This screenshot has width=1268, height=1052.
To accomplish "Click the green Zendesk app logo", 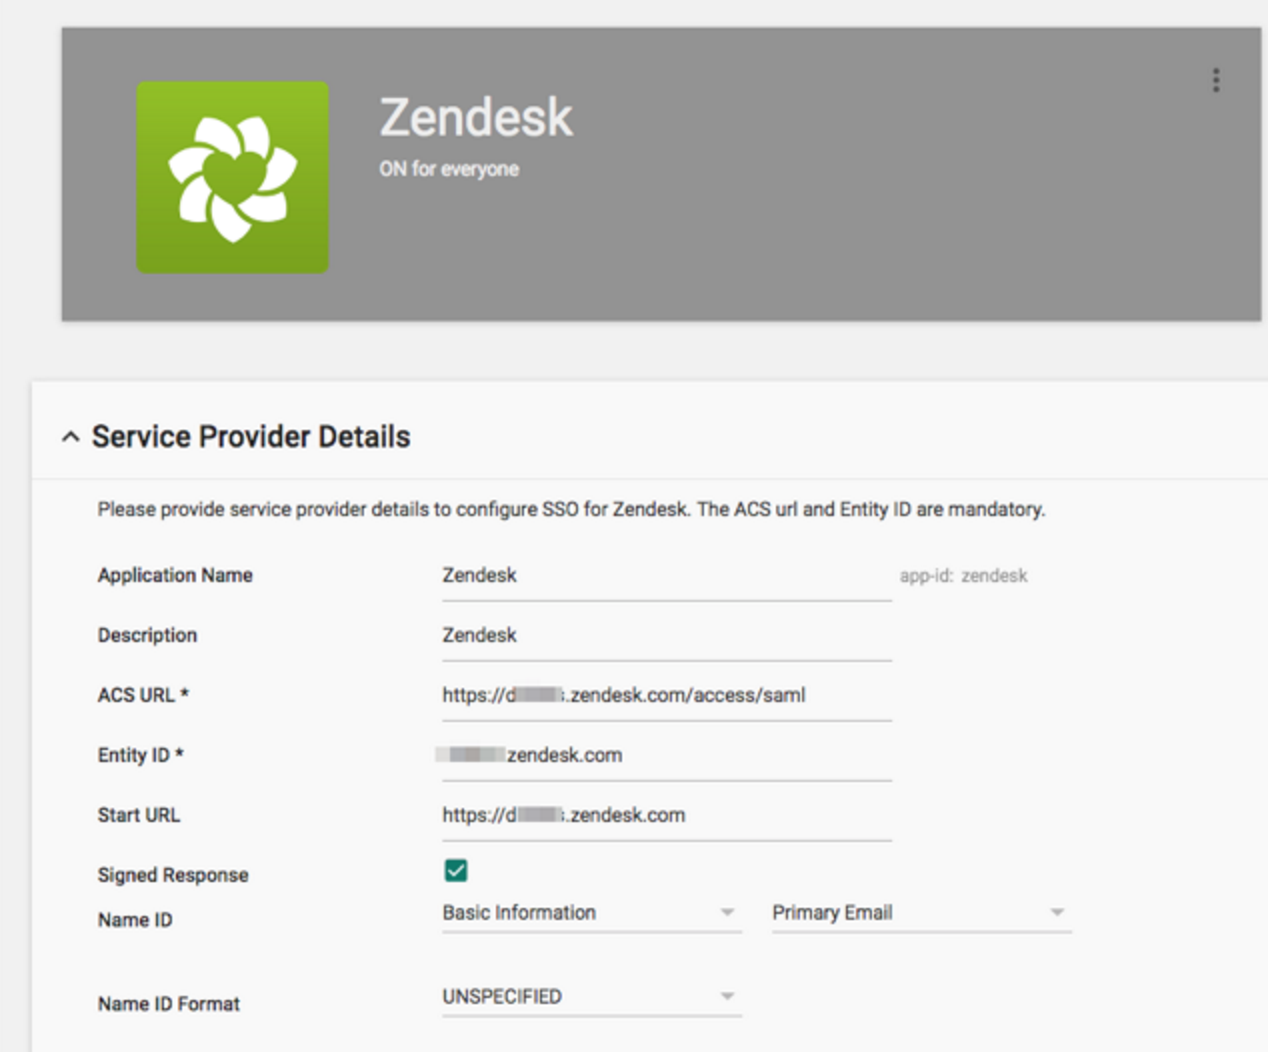I will 232,177.
